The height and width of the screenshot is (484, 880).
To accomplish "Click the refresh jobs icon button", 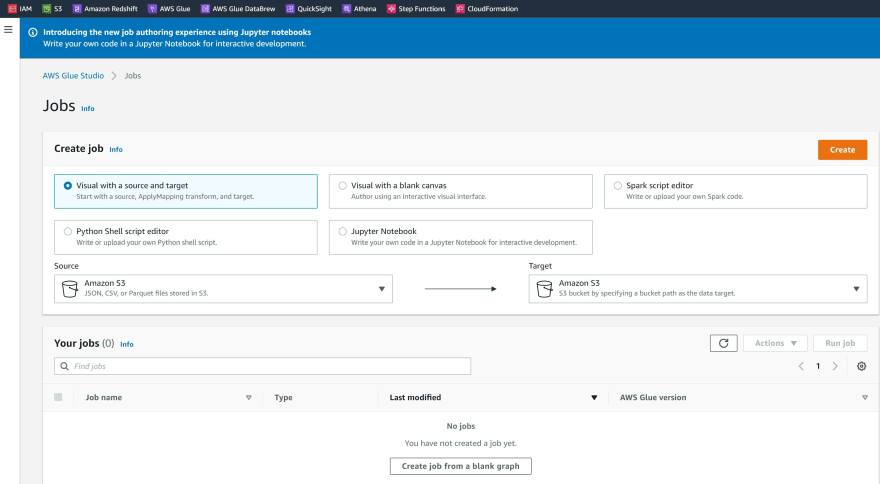I will click(723, 343).
